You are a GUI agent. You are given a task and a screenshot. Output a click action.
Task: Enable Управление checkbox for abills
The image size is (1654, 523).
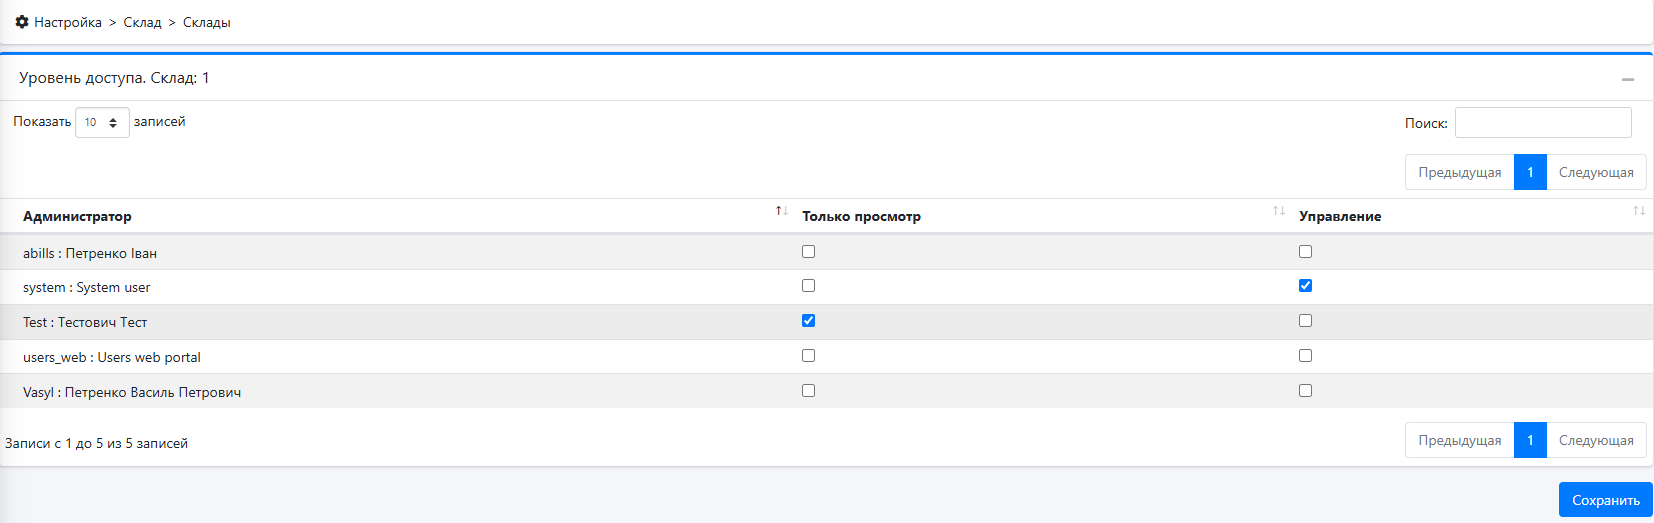click(x=1305, y=252)
